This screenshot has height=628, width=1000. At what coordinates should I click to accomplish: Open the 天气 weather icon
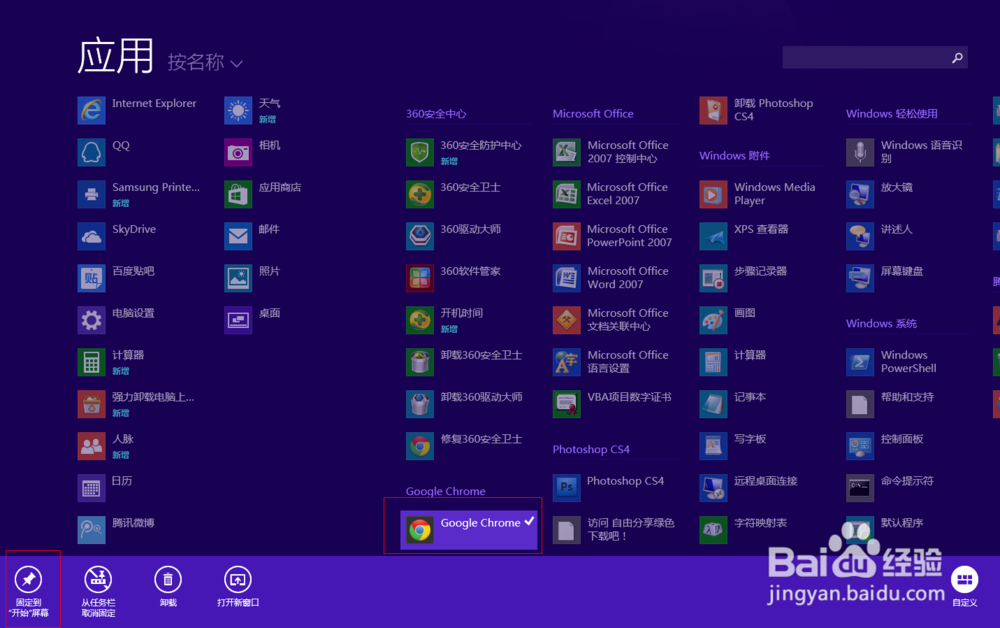238,110
